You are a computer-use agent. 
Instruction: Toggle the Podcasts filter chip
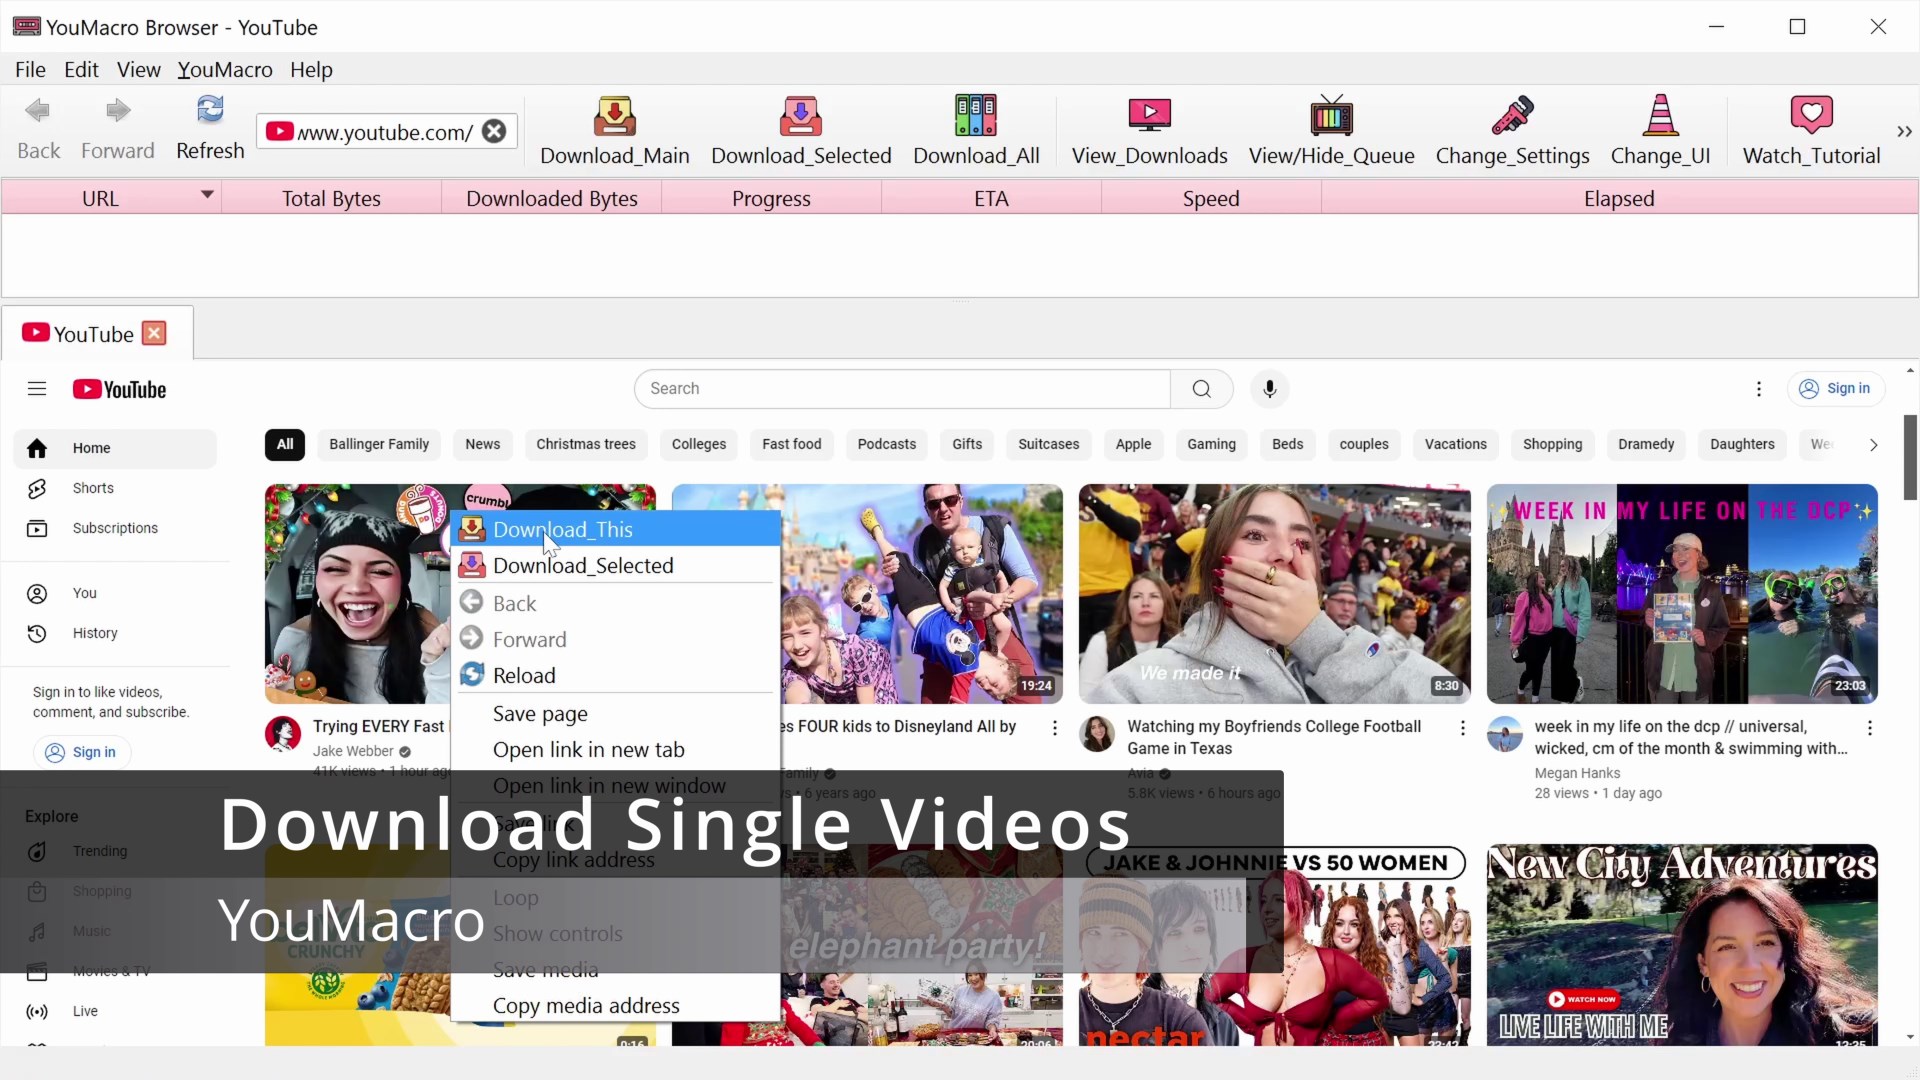coord(886,444)
